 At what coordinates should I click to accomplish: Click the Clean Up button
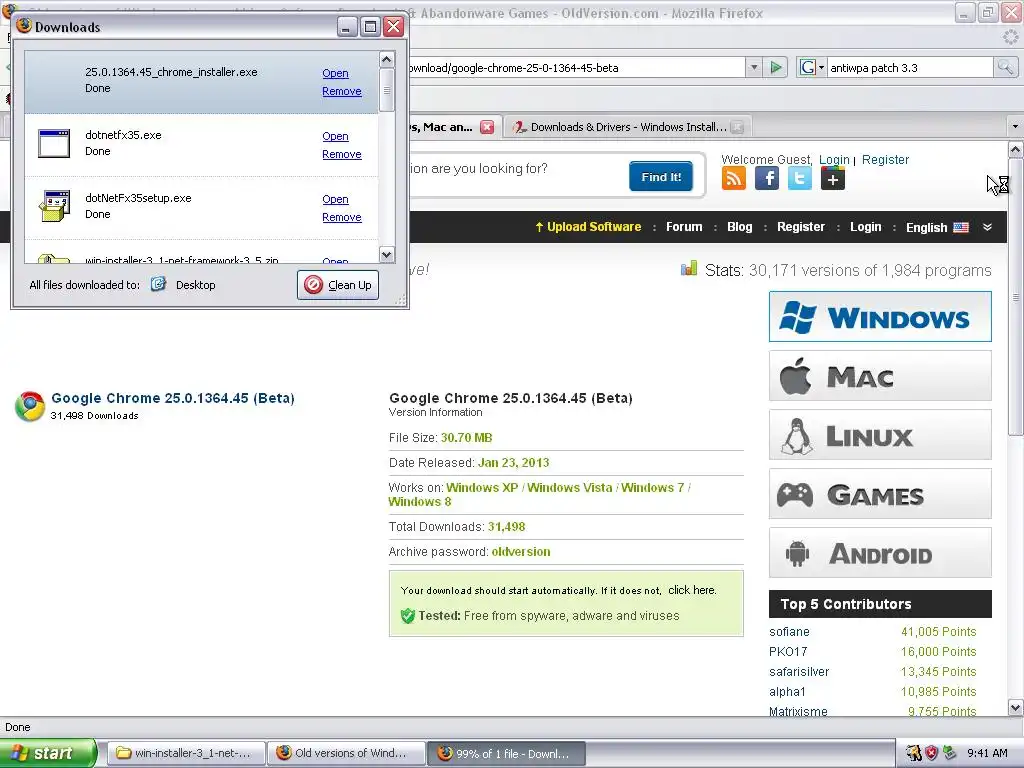click(338, 285)
